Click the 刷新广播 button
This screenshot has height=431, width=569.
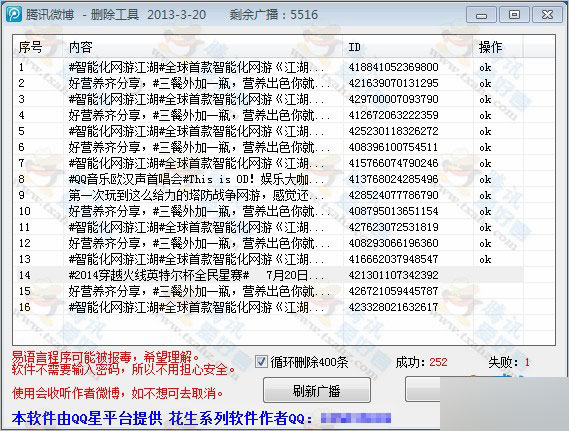[x=317, y=390]
